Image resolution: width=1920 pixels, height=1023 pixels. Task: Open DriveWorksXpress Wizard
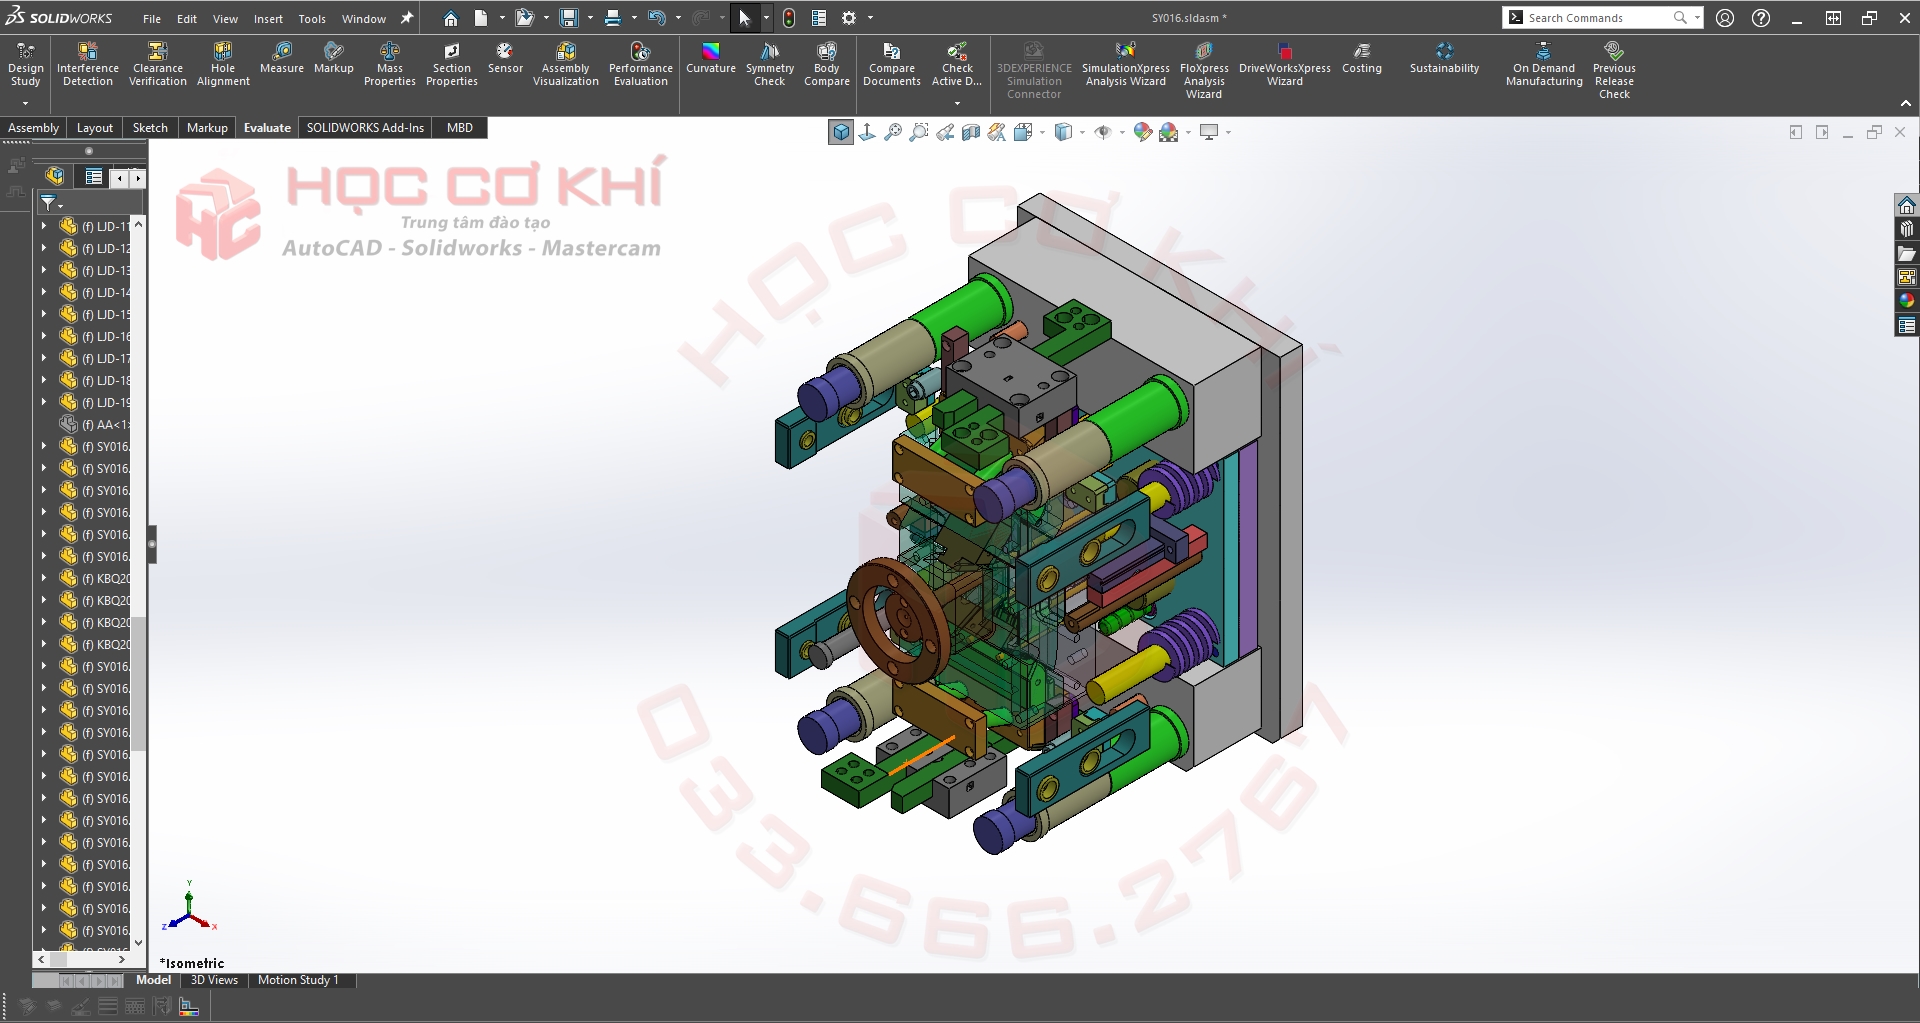pyautogui.click(x=1285, y=65)
